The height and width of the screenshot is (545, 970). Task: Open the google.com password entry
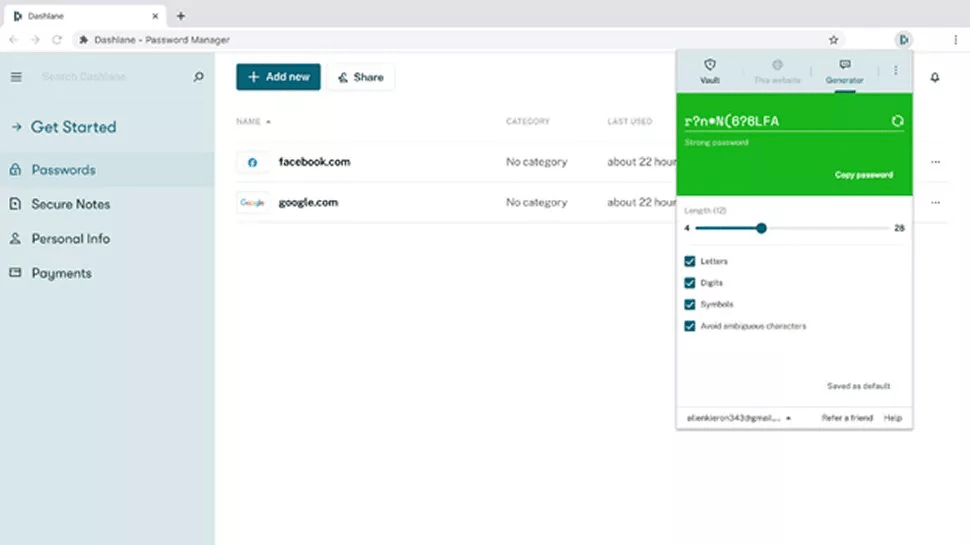[308, 202]
